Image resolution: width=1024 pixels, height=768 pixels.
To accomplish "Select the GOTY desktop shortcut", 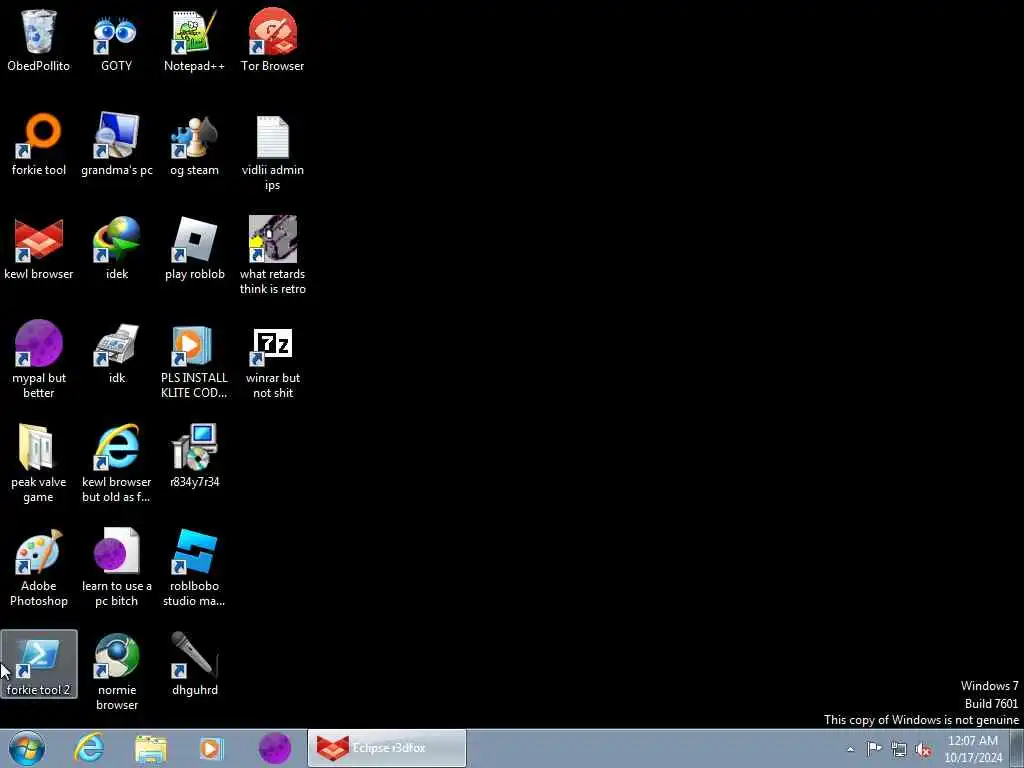I will pyautogui.click(x=116, y=40).
